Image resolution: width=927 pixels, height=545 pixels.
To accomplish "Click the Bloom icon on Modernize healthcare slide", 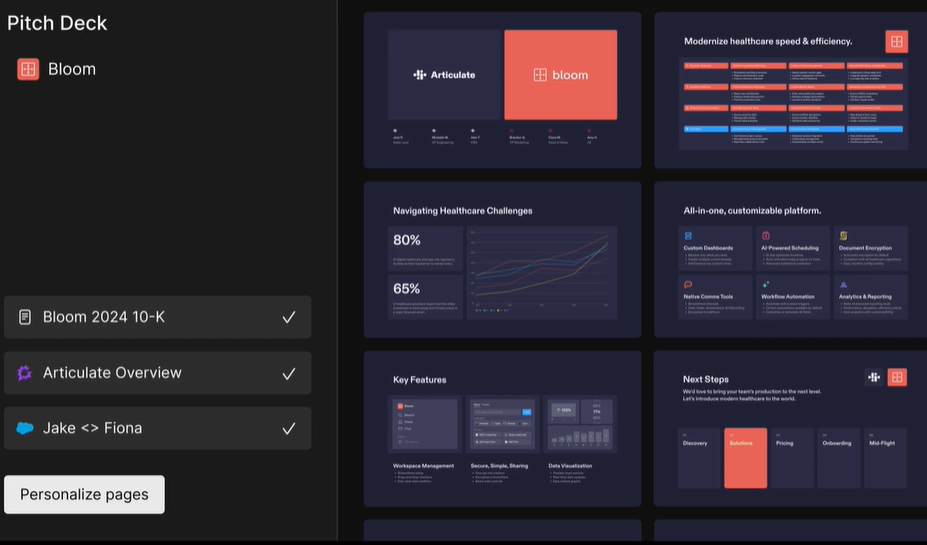I will [896, 41].
